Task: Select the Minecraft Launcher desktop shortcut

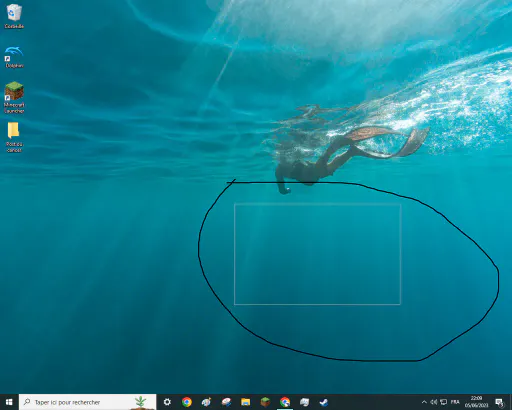Action: [14, 97]
